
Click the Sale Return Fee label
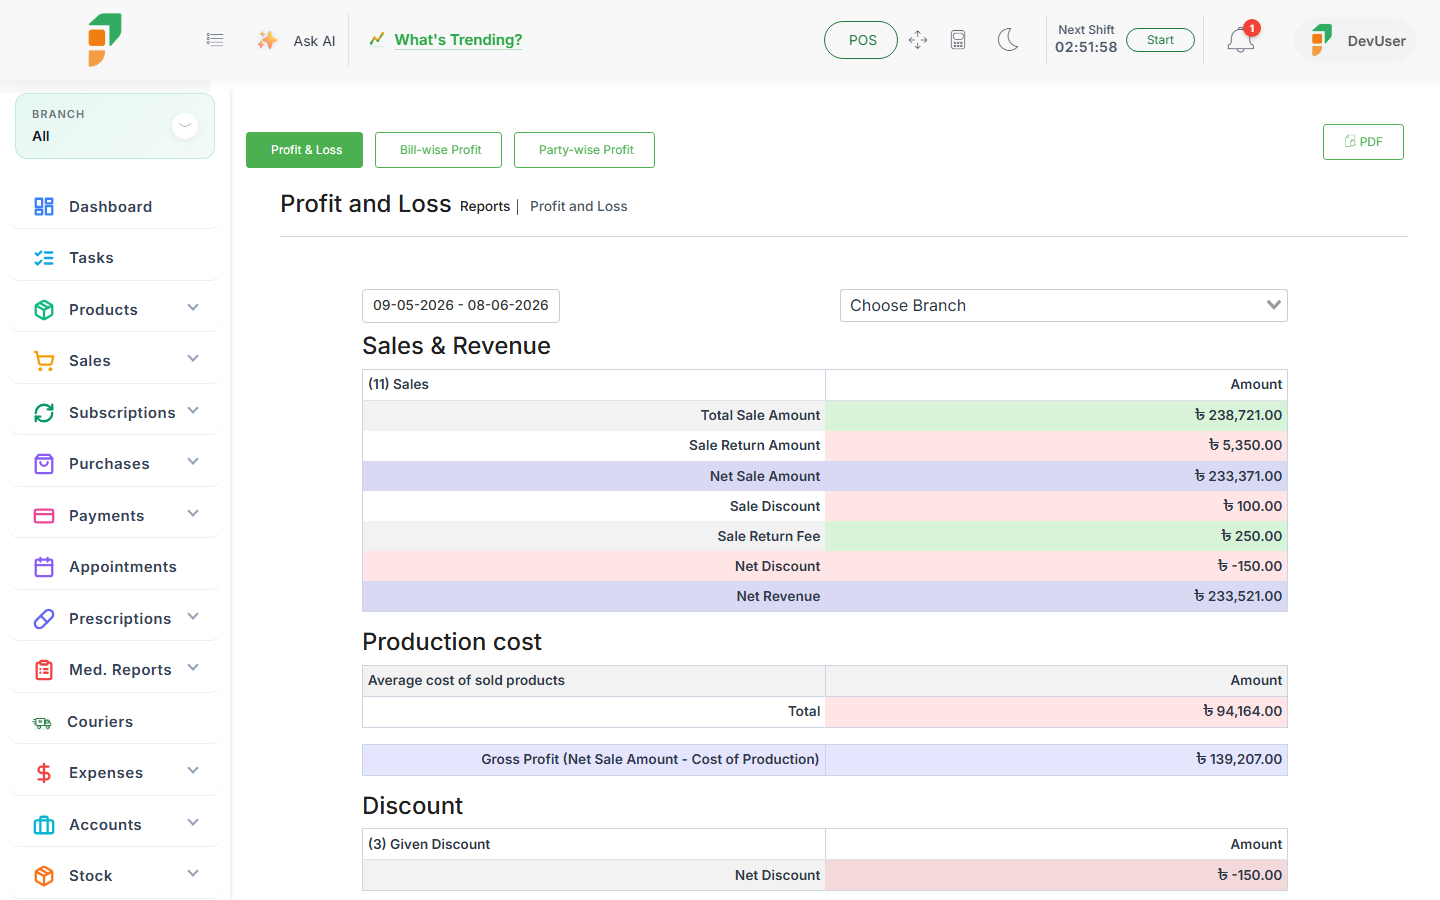click(x=768, y=536)
